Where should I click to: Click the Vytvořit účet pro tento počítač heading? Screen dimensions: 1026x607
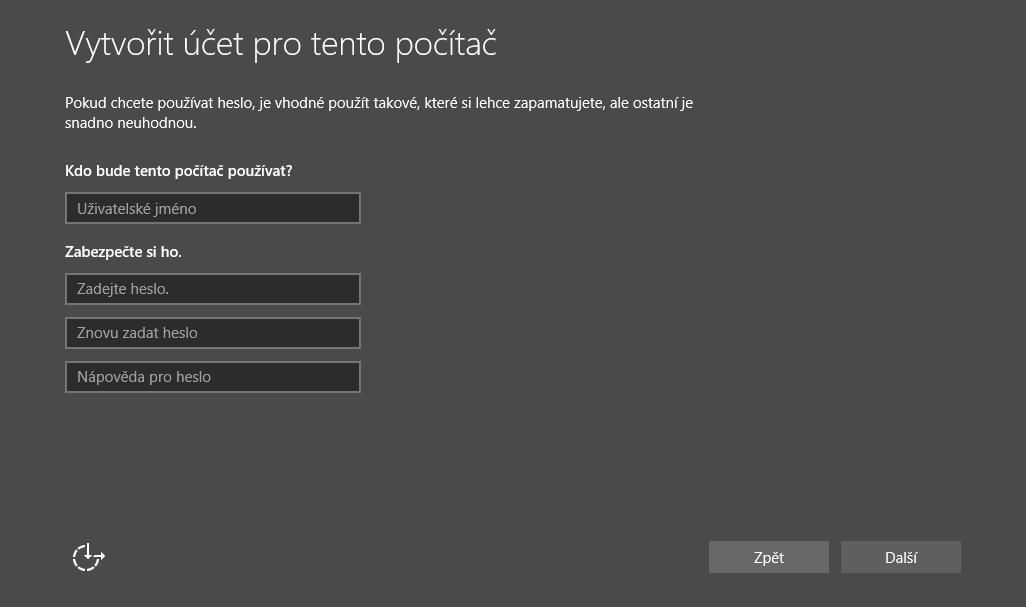[x=281, y=44]
